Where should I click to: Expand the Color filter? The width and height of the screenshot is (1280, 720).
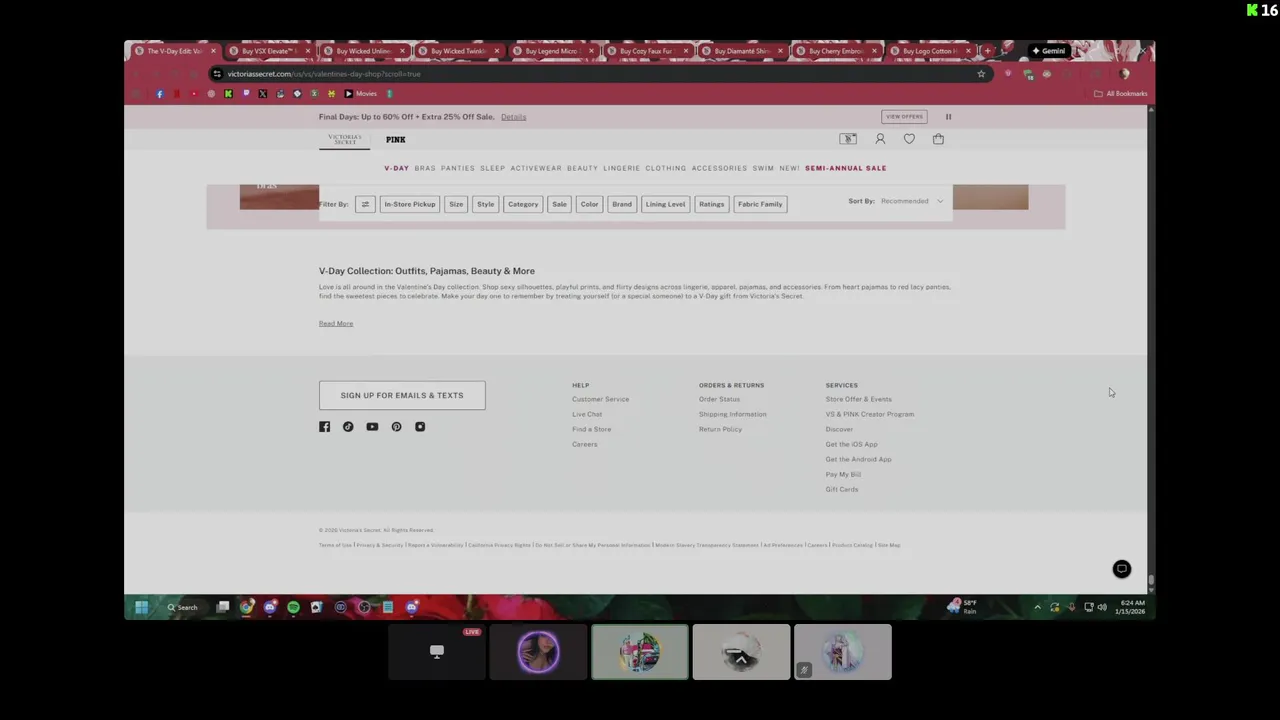[x=589, y=204]
